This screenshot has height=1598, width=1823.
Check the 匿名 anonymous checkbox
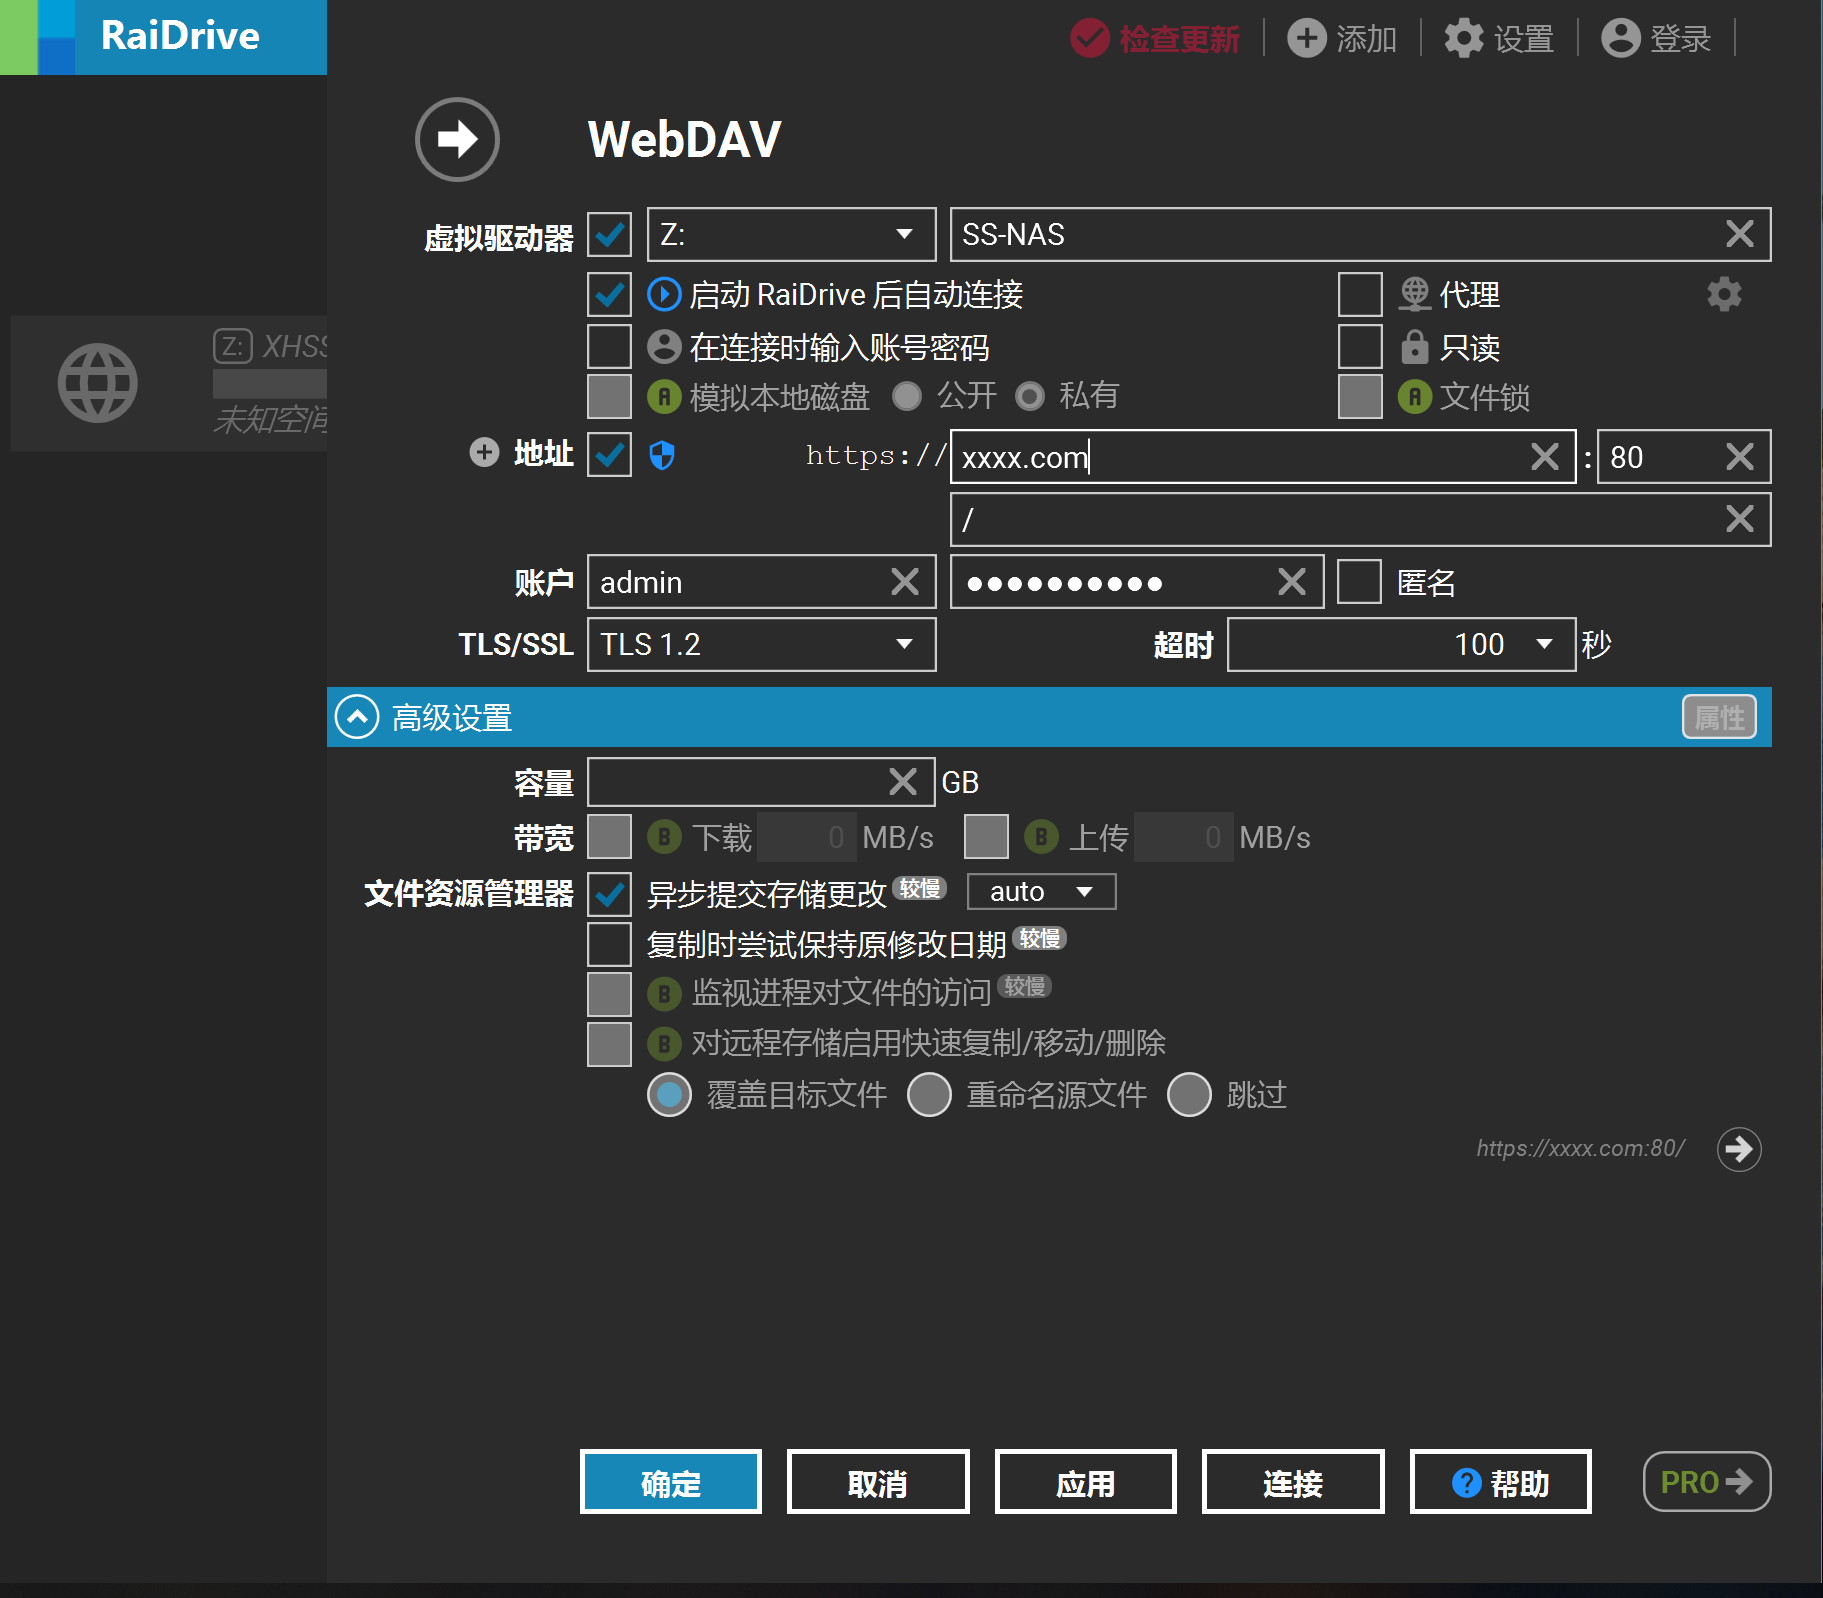click(x=1359, y=582)
